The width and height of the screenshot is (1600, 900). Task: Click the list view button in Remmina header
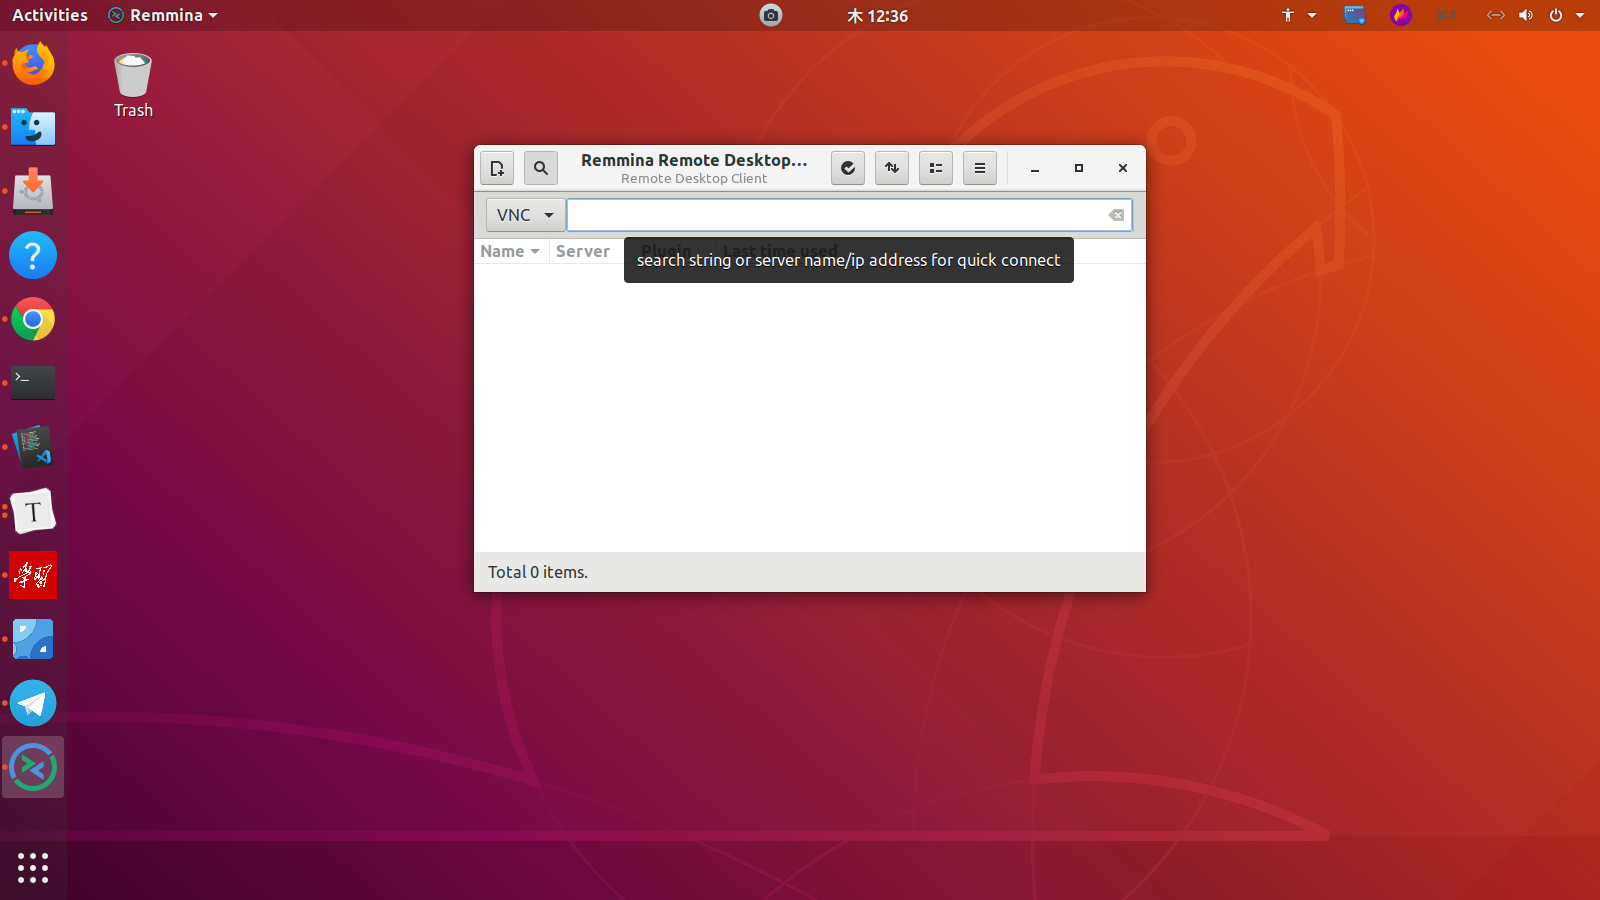(x=936, y=168)
